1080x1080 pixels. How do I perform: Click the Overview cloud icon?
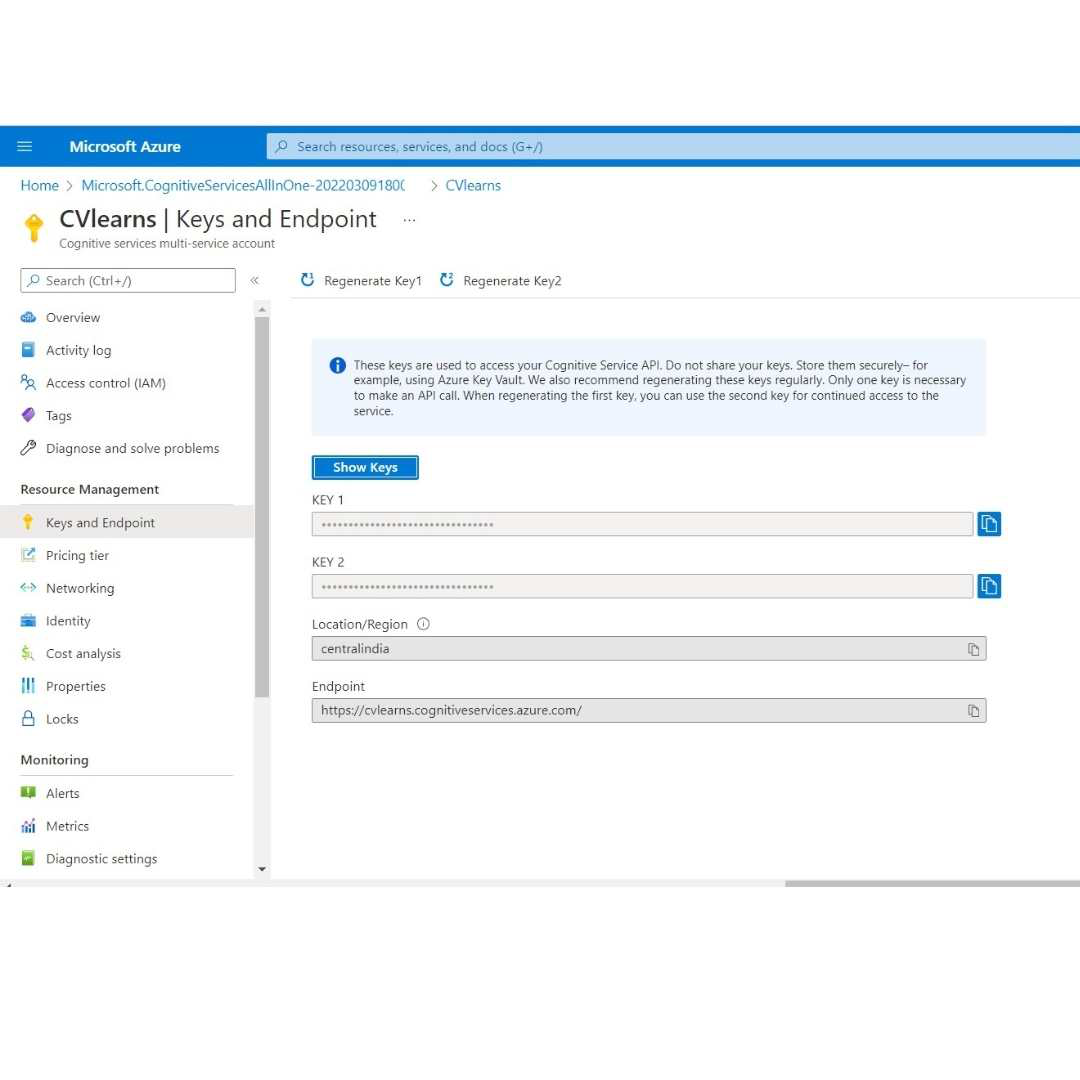coord(28,317)
